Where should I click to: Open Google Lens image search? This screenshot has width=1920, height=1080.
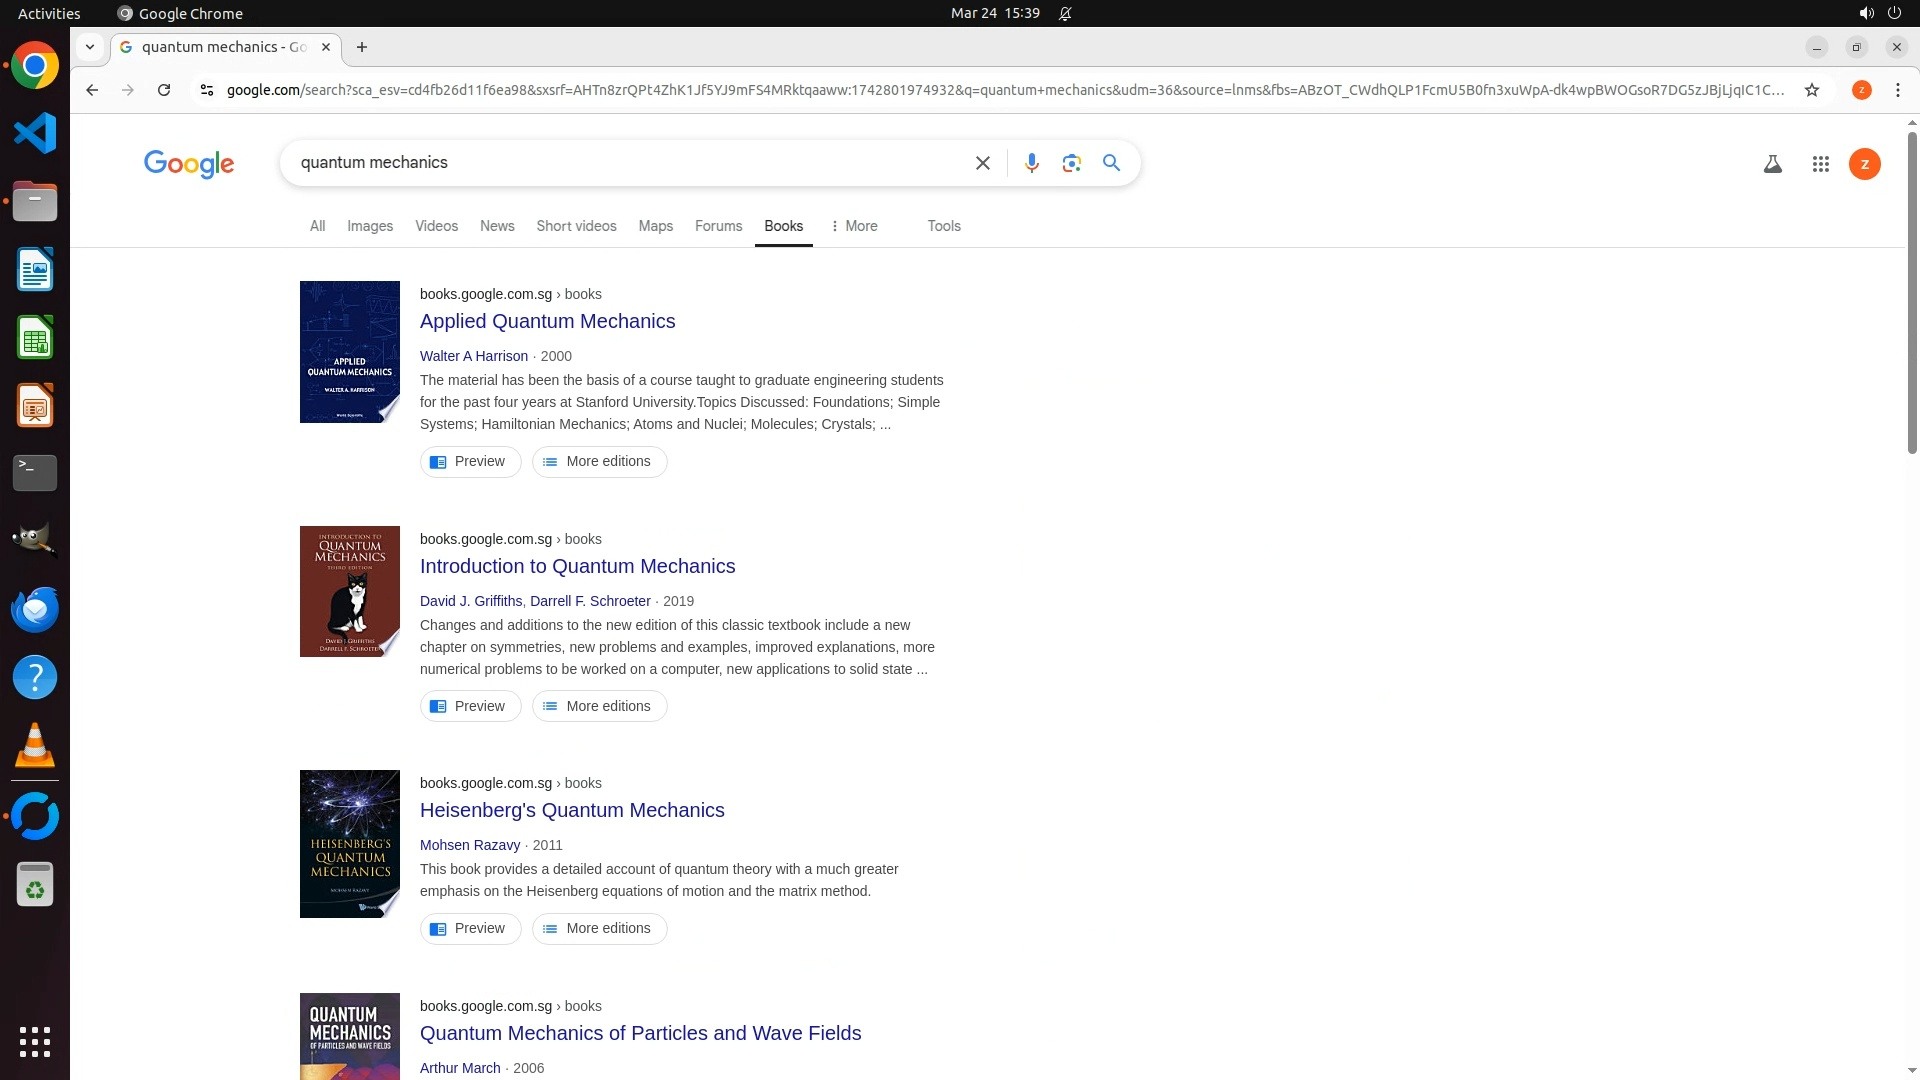(x=1071, y=163)
